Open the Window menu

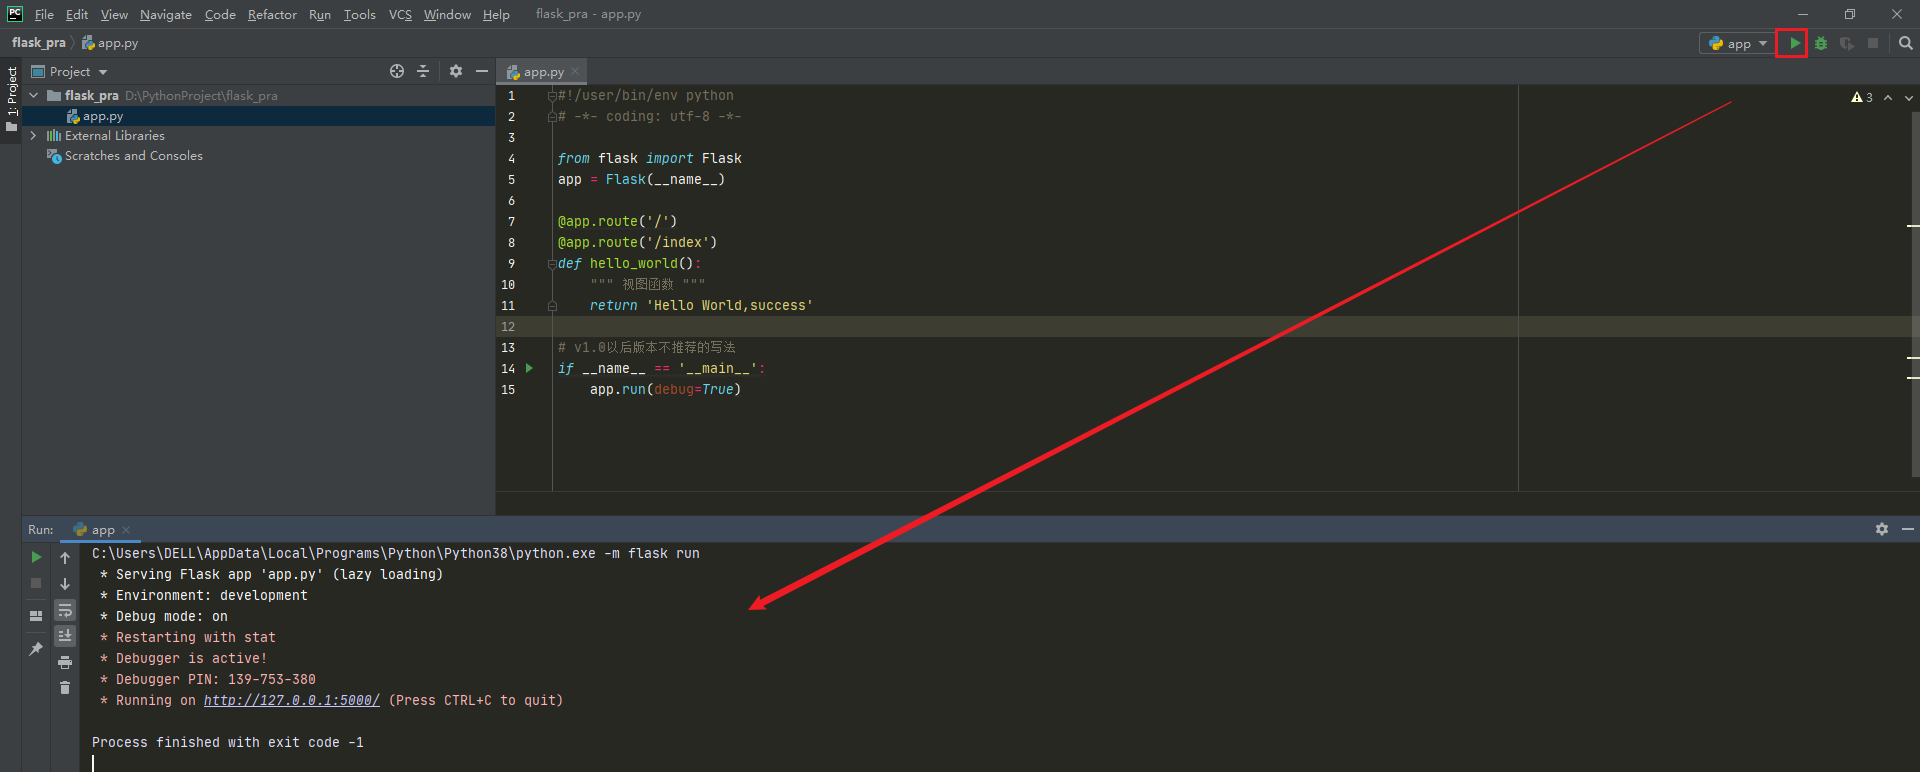click(447, 14)
